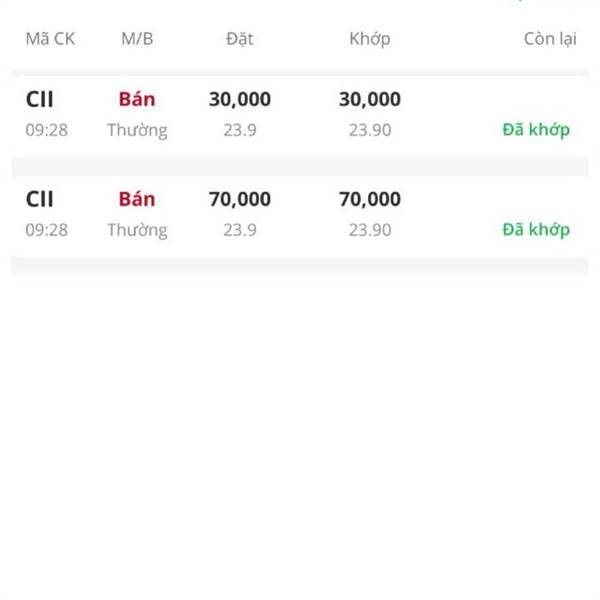Tap the 23.90 matched price of the 70,000 order

(370, 230)
